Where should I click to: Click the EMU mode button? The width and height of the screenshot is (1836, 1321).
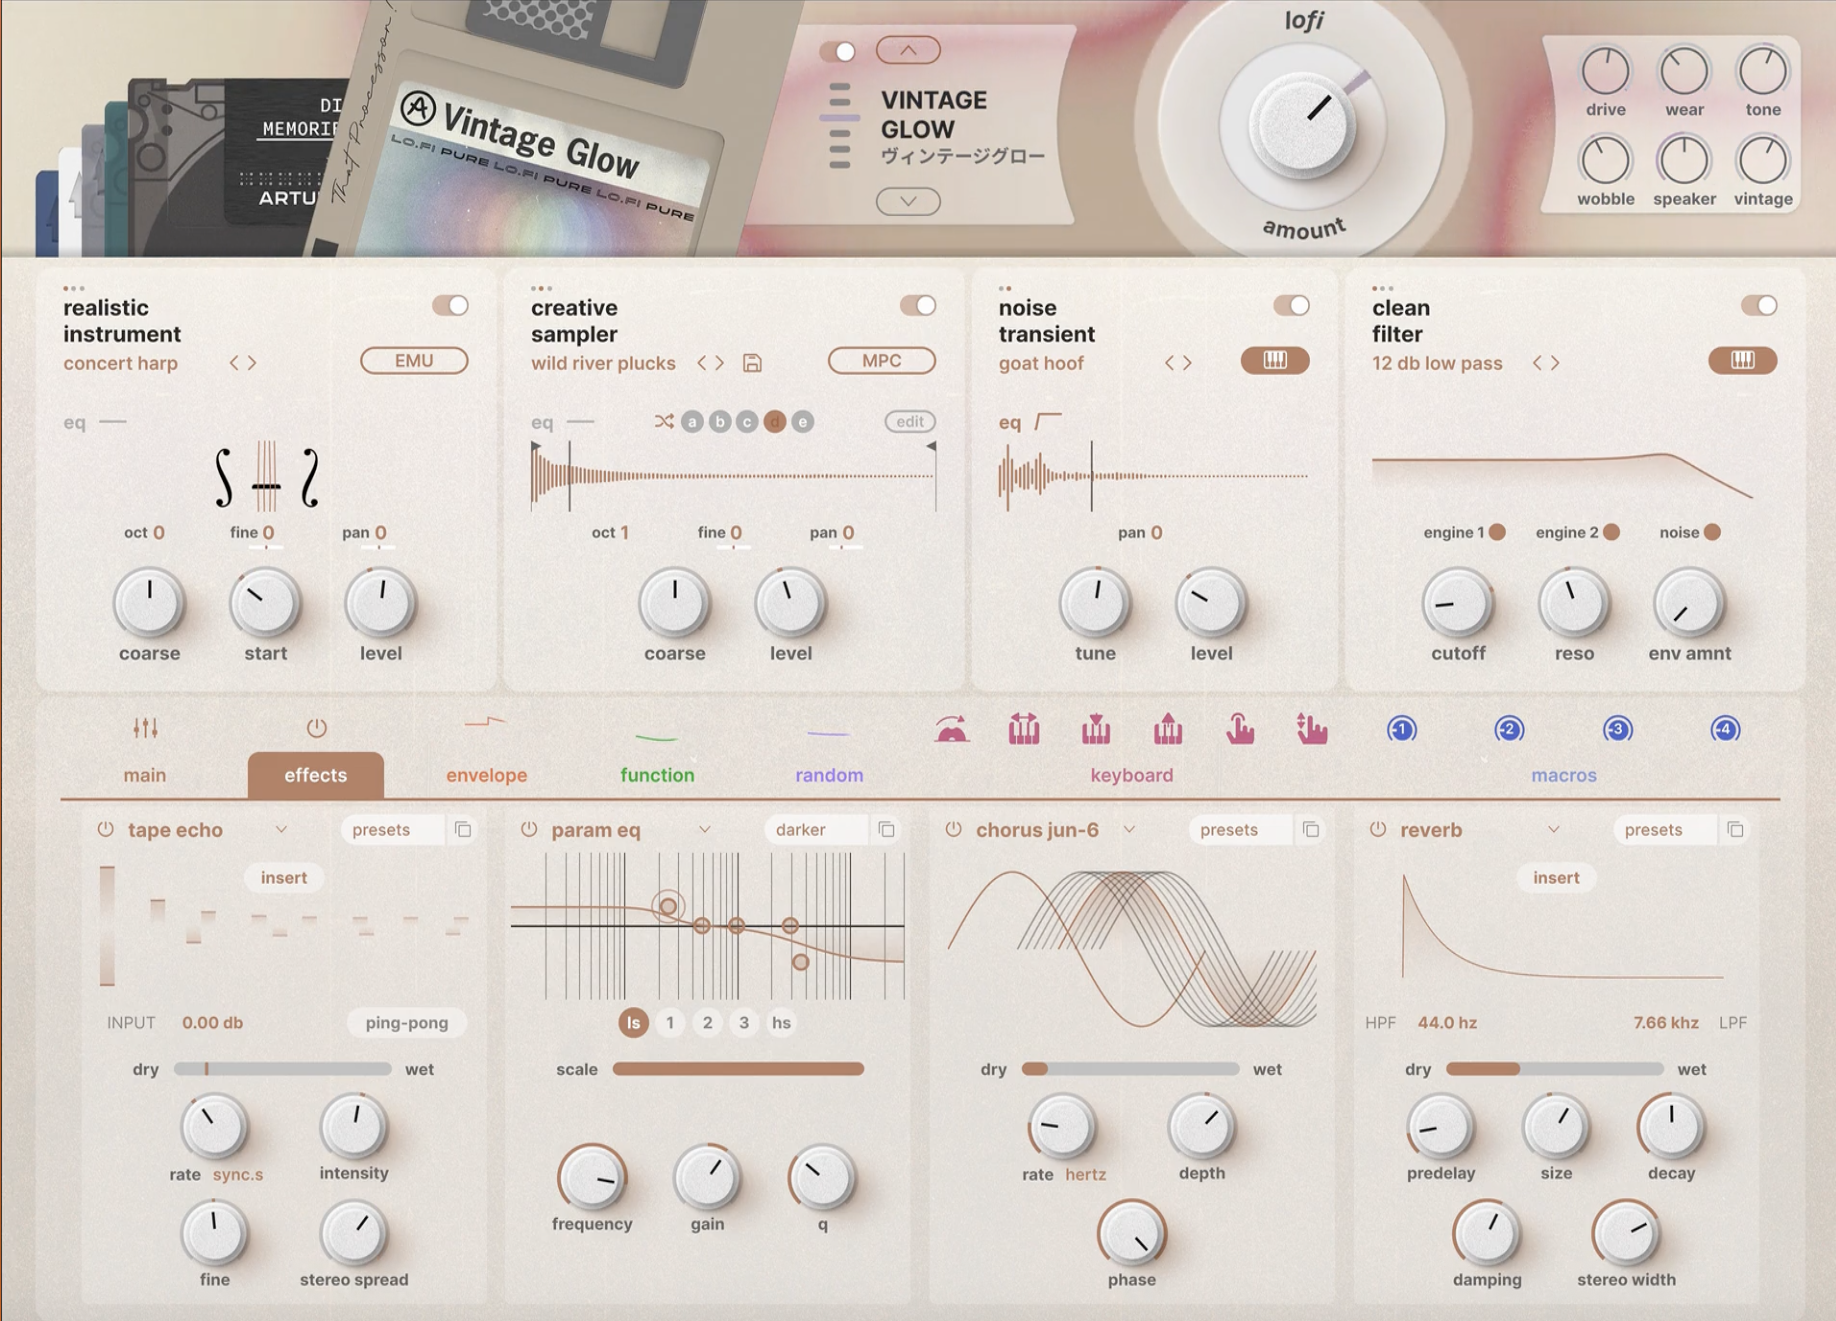[414, 360]
